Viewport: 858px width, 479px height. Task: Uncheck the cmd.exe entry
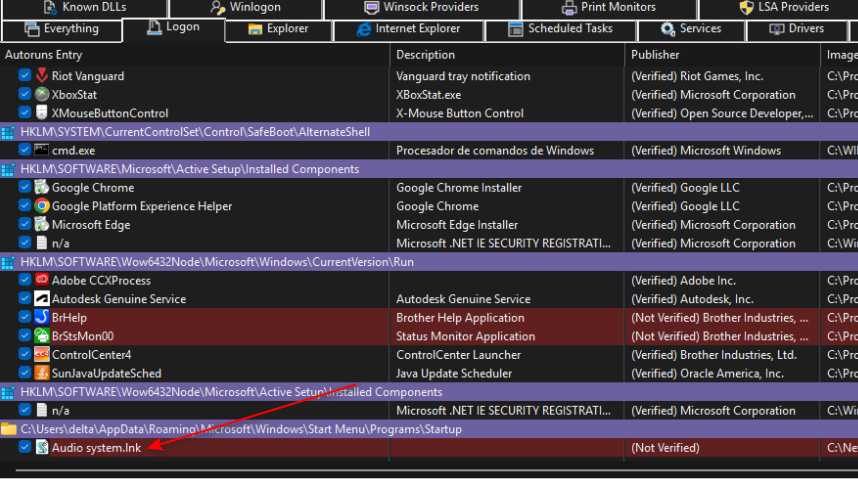[x=24, y=149]
